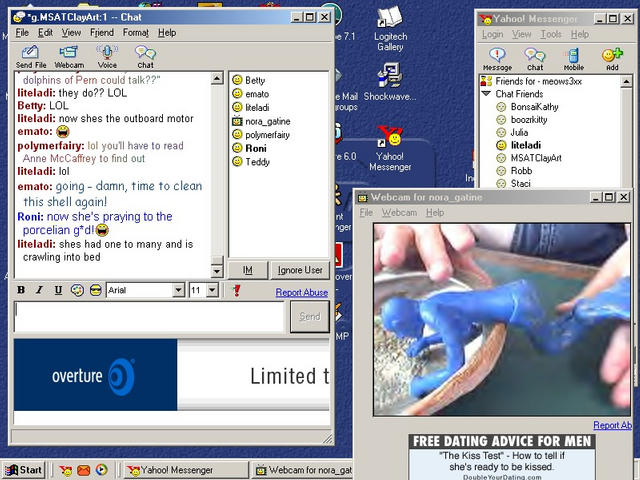
Task: Toggle bold formatting in chat
Action: (21, 290)
